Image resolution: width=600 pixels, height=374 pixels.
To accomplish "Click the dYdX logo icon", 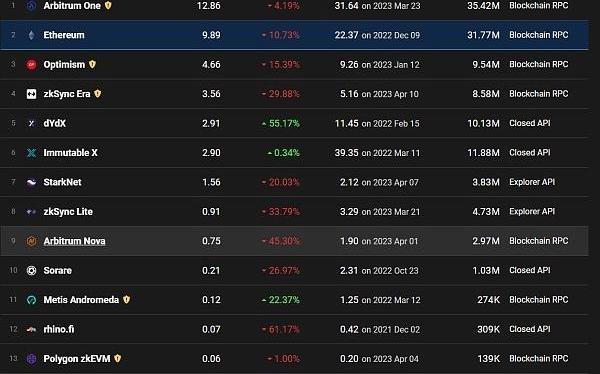I will pyautogui.click(x=31, y=123).
